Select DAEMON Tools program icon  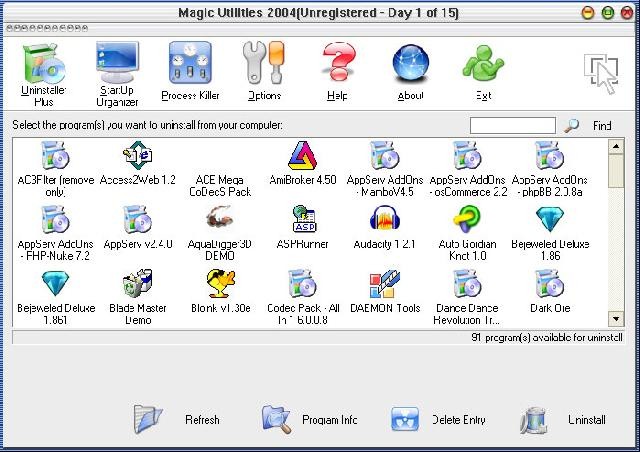tap(384, 283)
